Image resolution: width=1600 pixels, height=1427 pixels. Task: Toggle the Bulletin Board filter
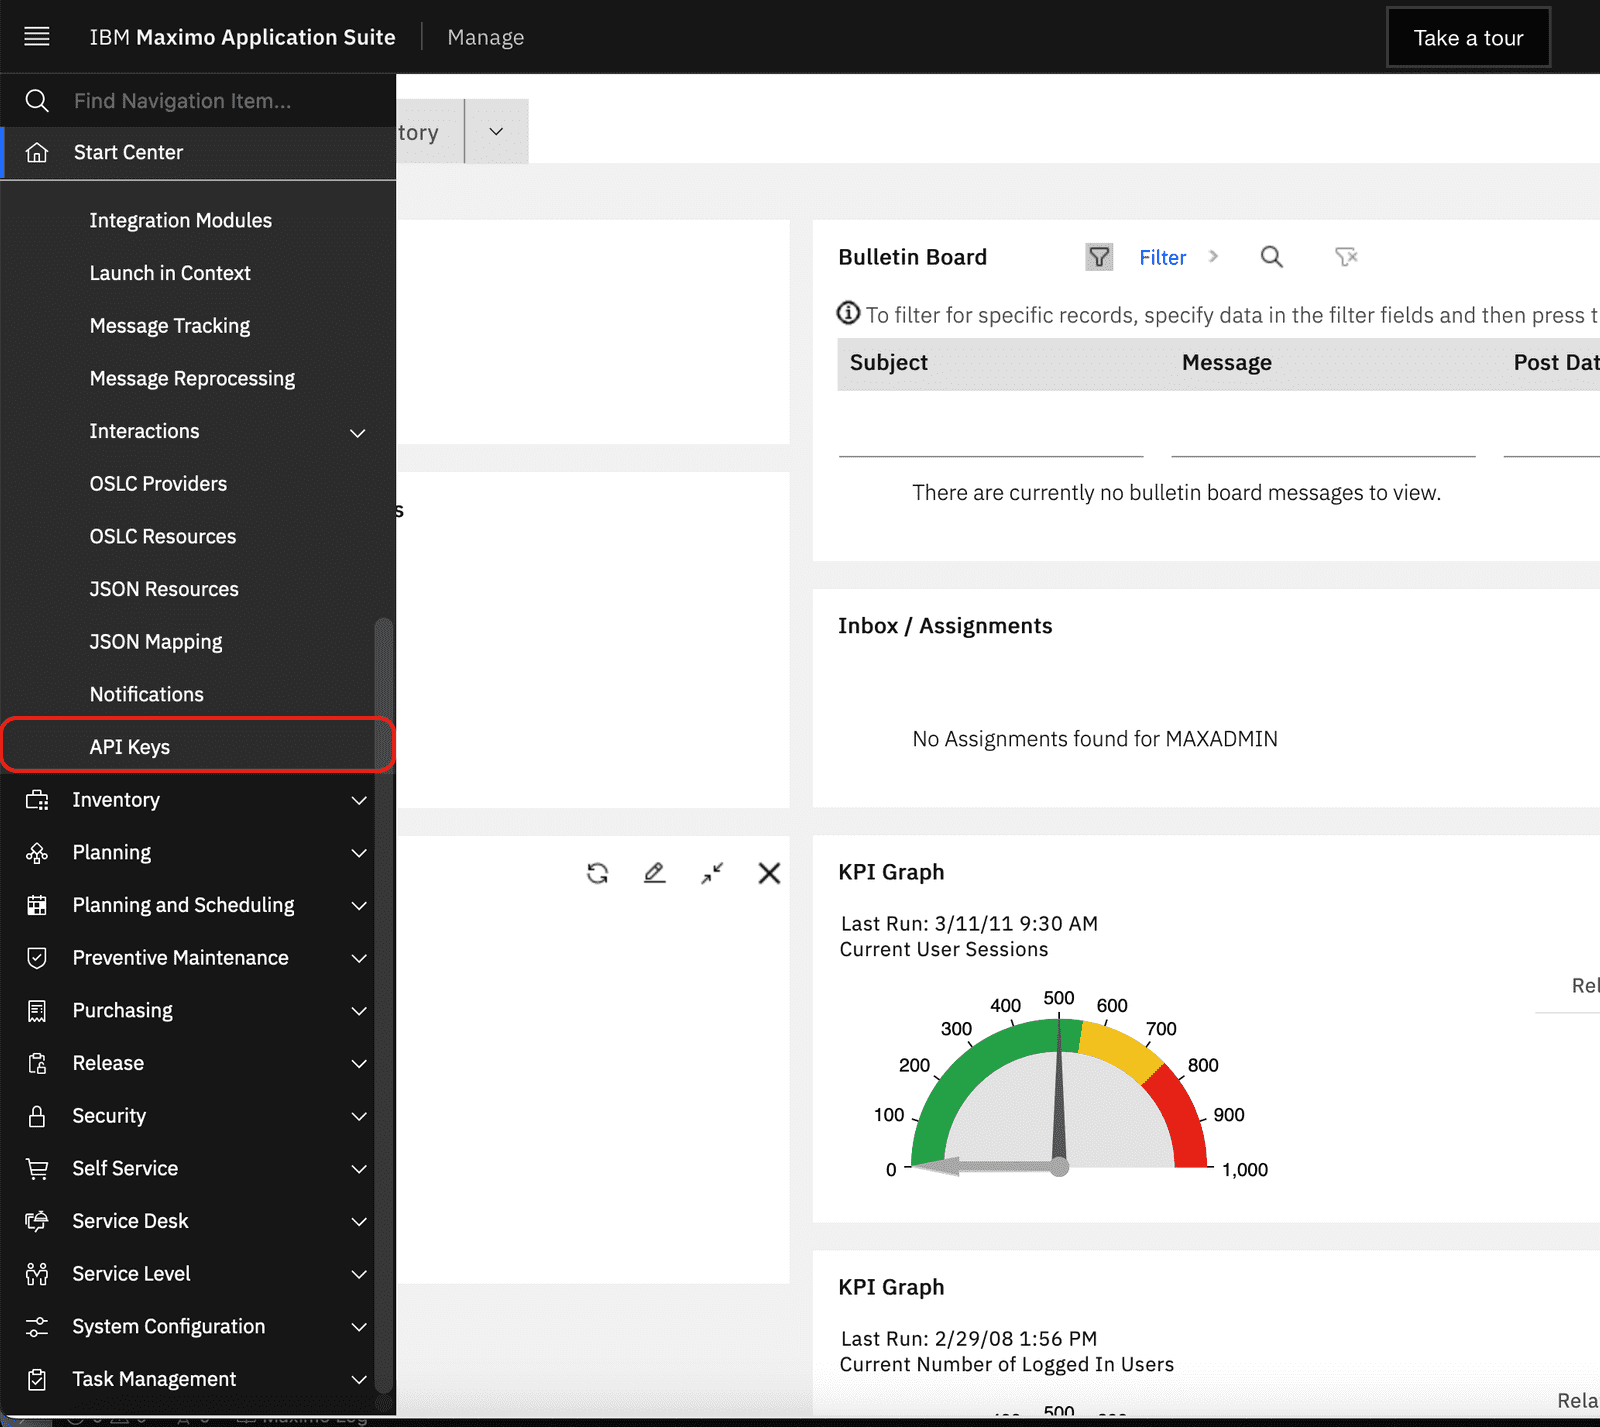pos(1098,257)
